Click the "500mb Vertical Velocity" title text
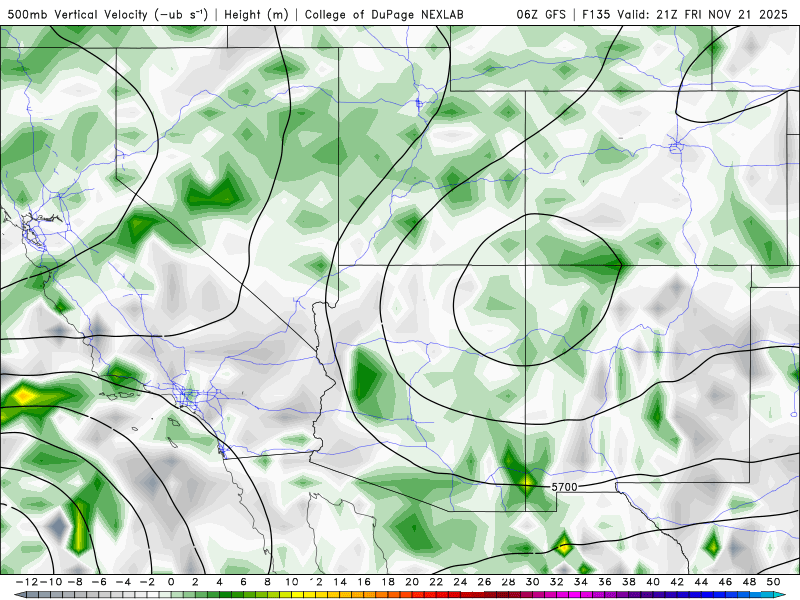This screenshot has height=600, width=800. tap(77, 14)
